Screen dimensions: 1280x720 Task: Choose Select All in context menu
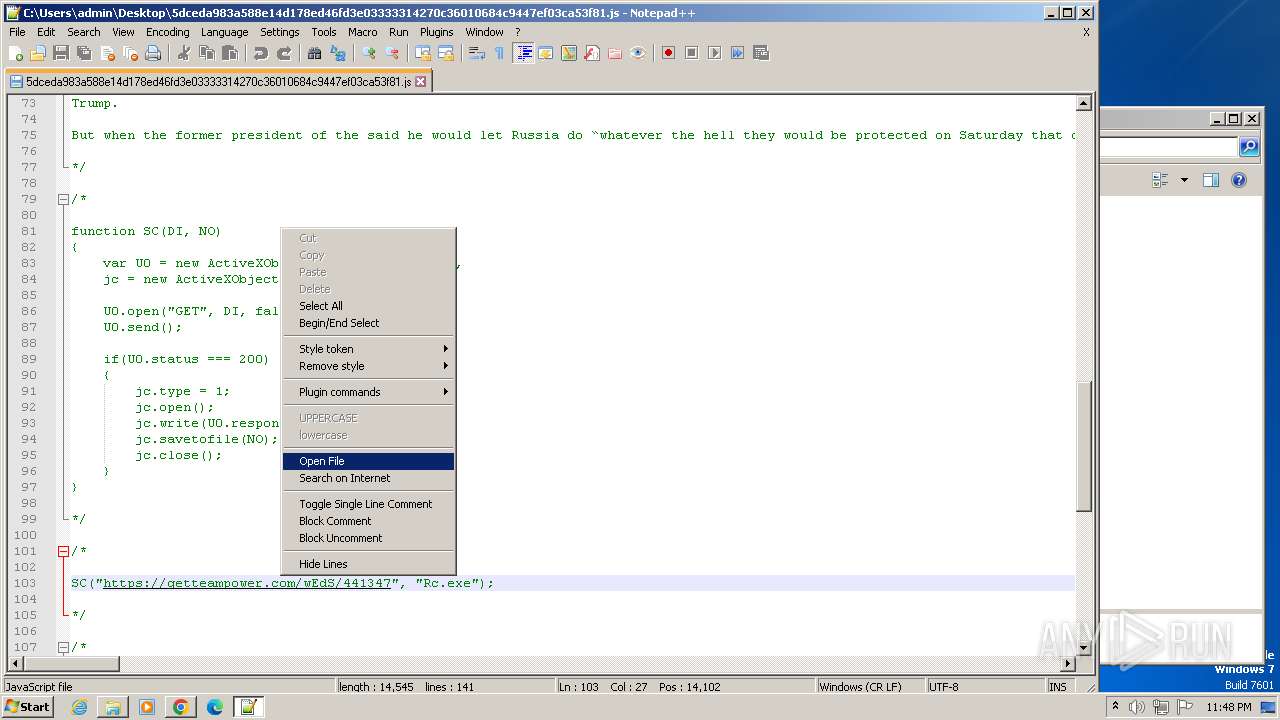[x=369, y=306]
